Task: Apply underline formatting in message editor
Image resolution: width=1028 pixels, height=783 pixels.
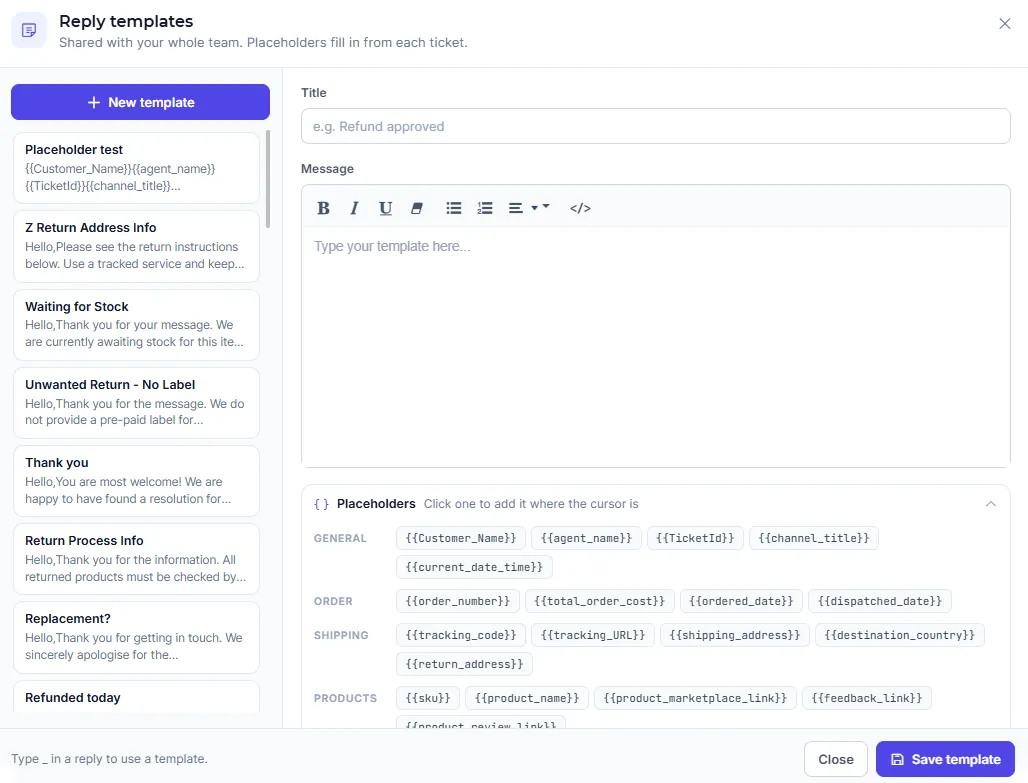Action: coord(386,208)
